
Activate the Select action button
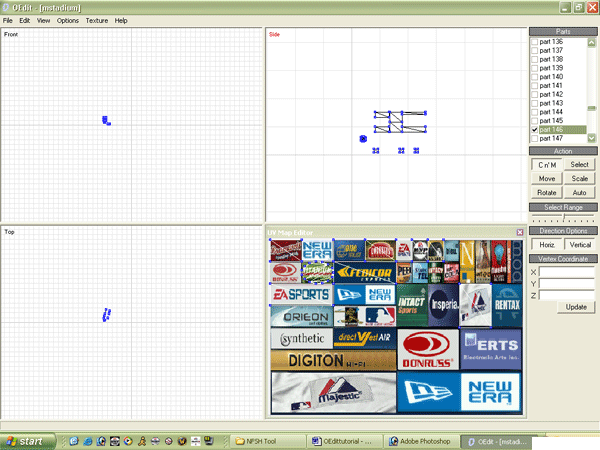(x=579, y=165)
